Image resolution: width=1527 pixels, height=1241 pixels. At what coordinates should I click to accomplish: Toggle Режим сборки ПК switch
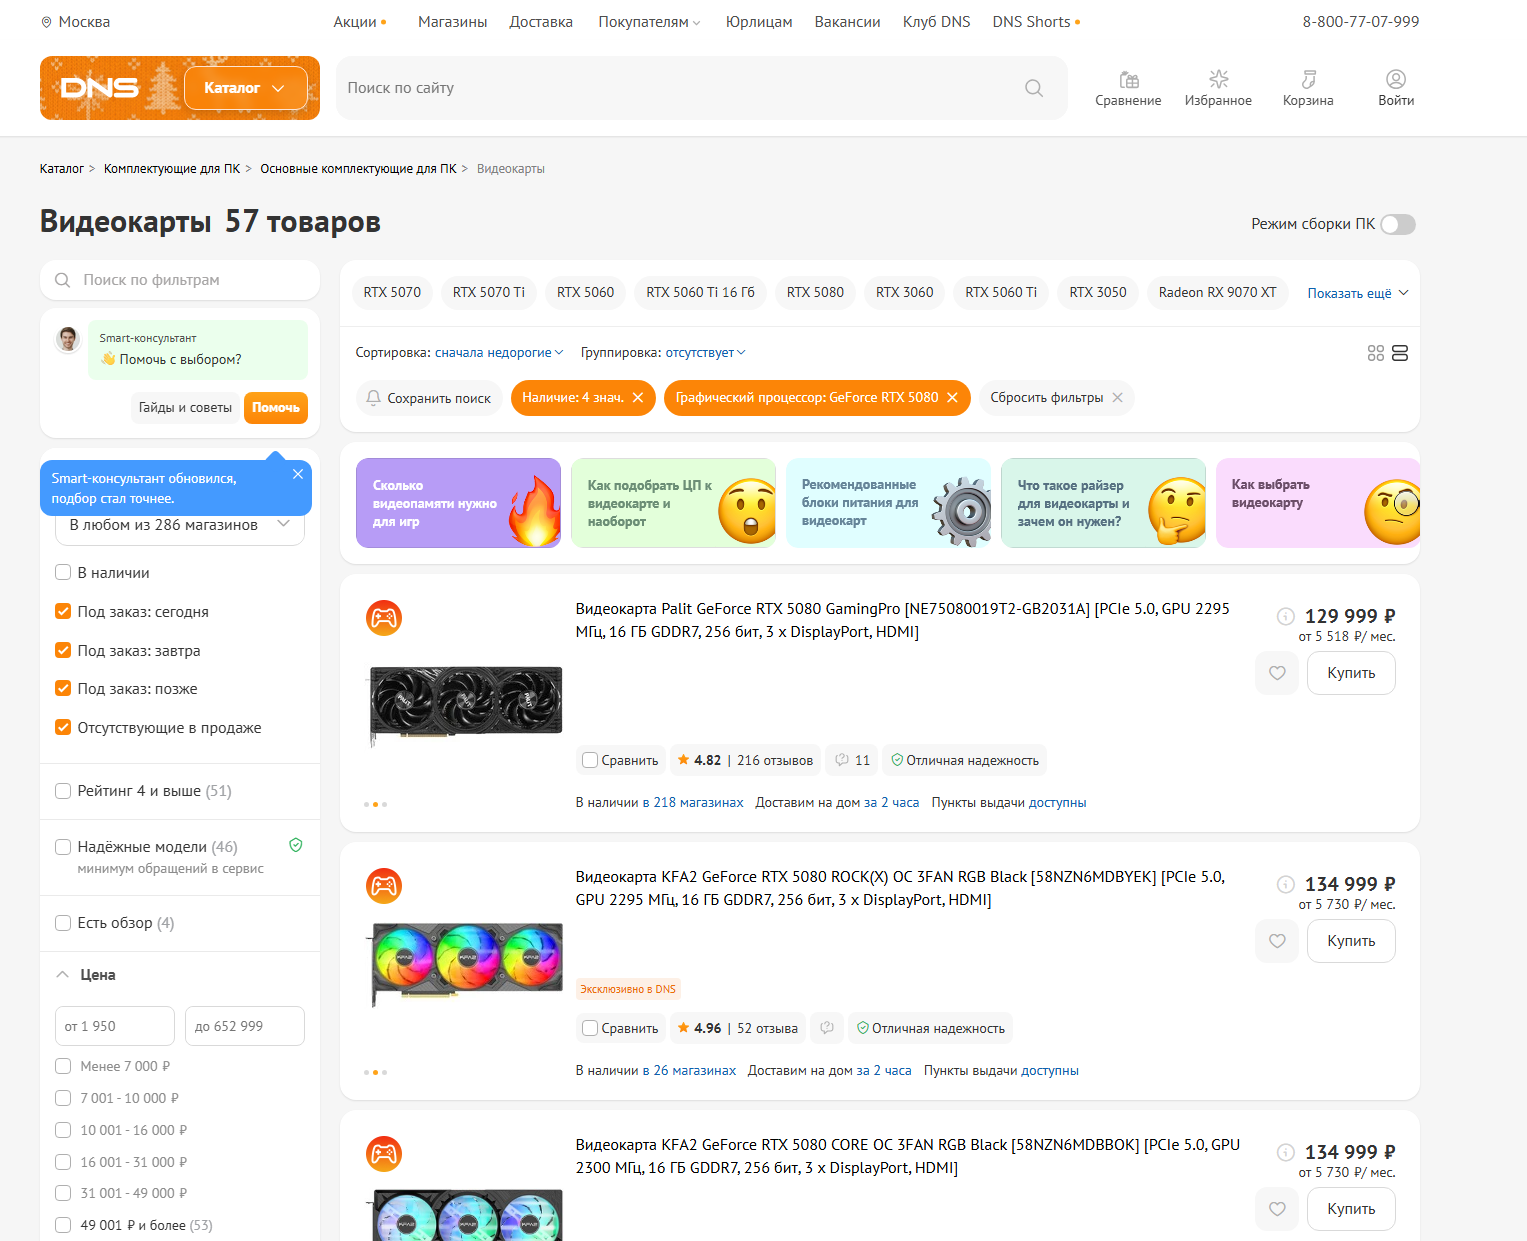pyautogui.click(x=1398, y=225)
